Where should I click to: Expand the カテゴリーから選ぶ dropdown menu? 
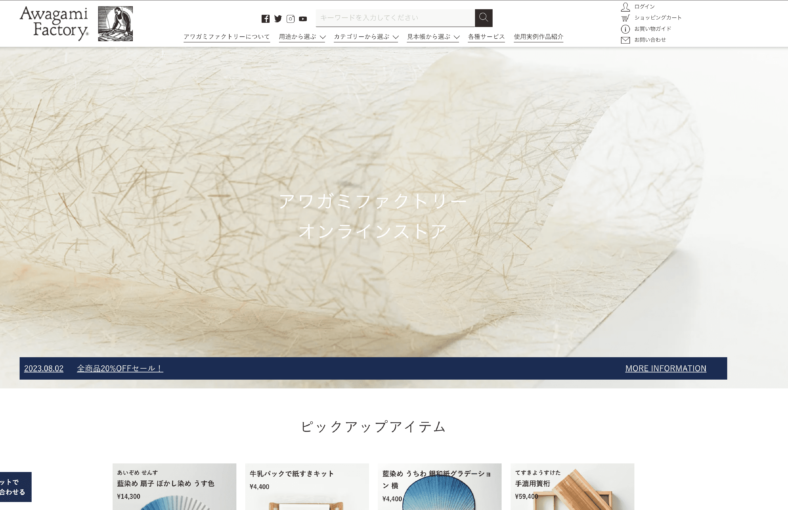[366, 37]
